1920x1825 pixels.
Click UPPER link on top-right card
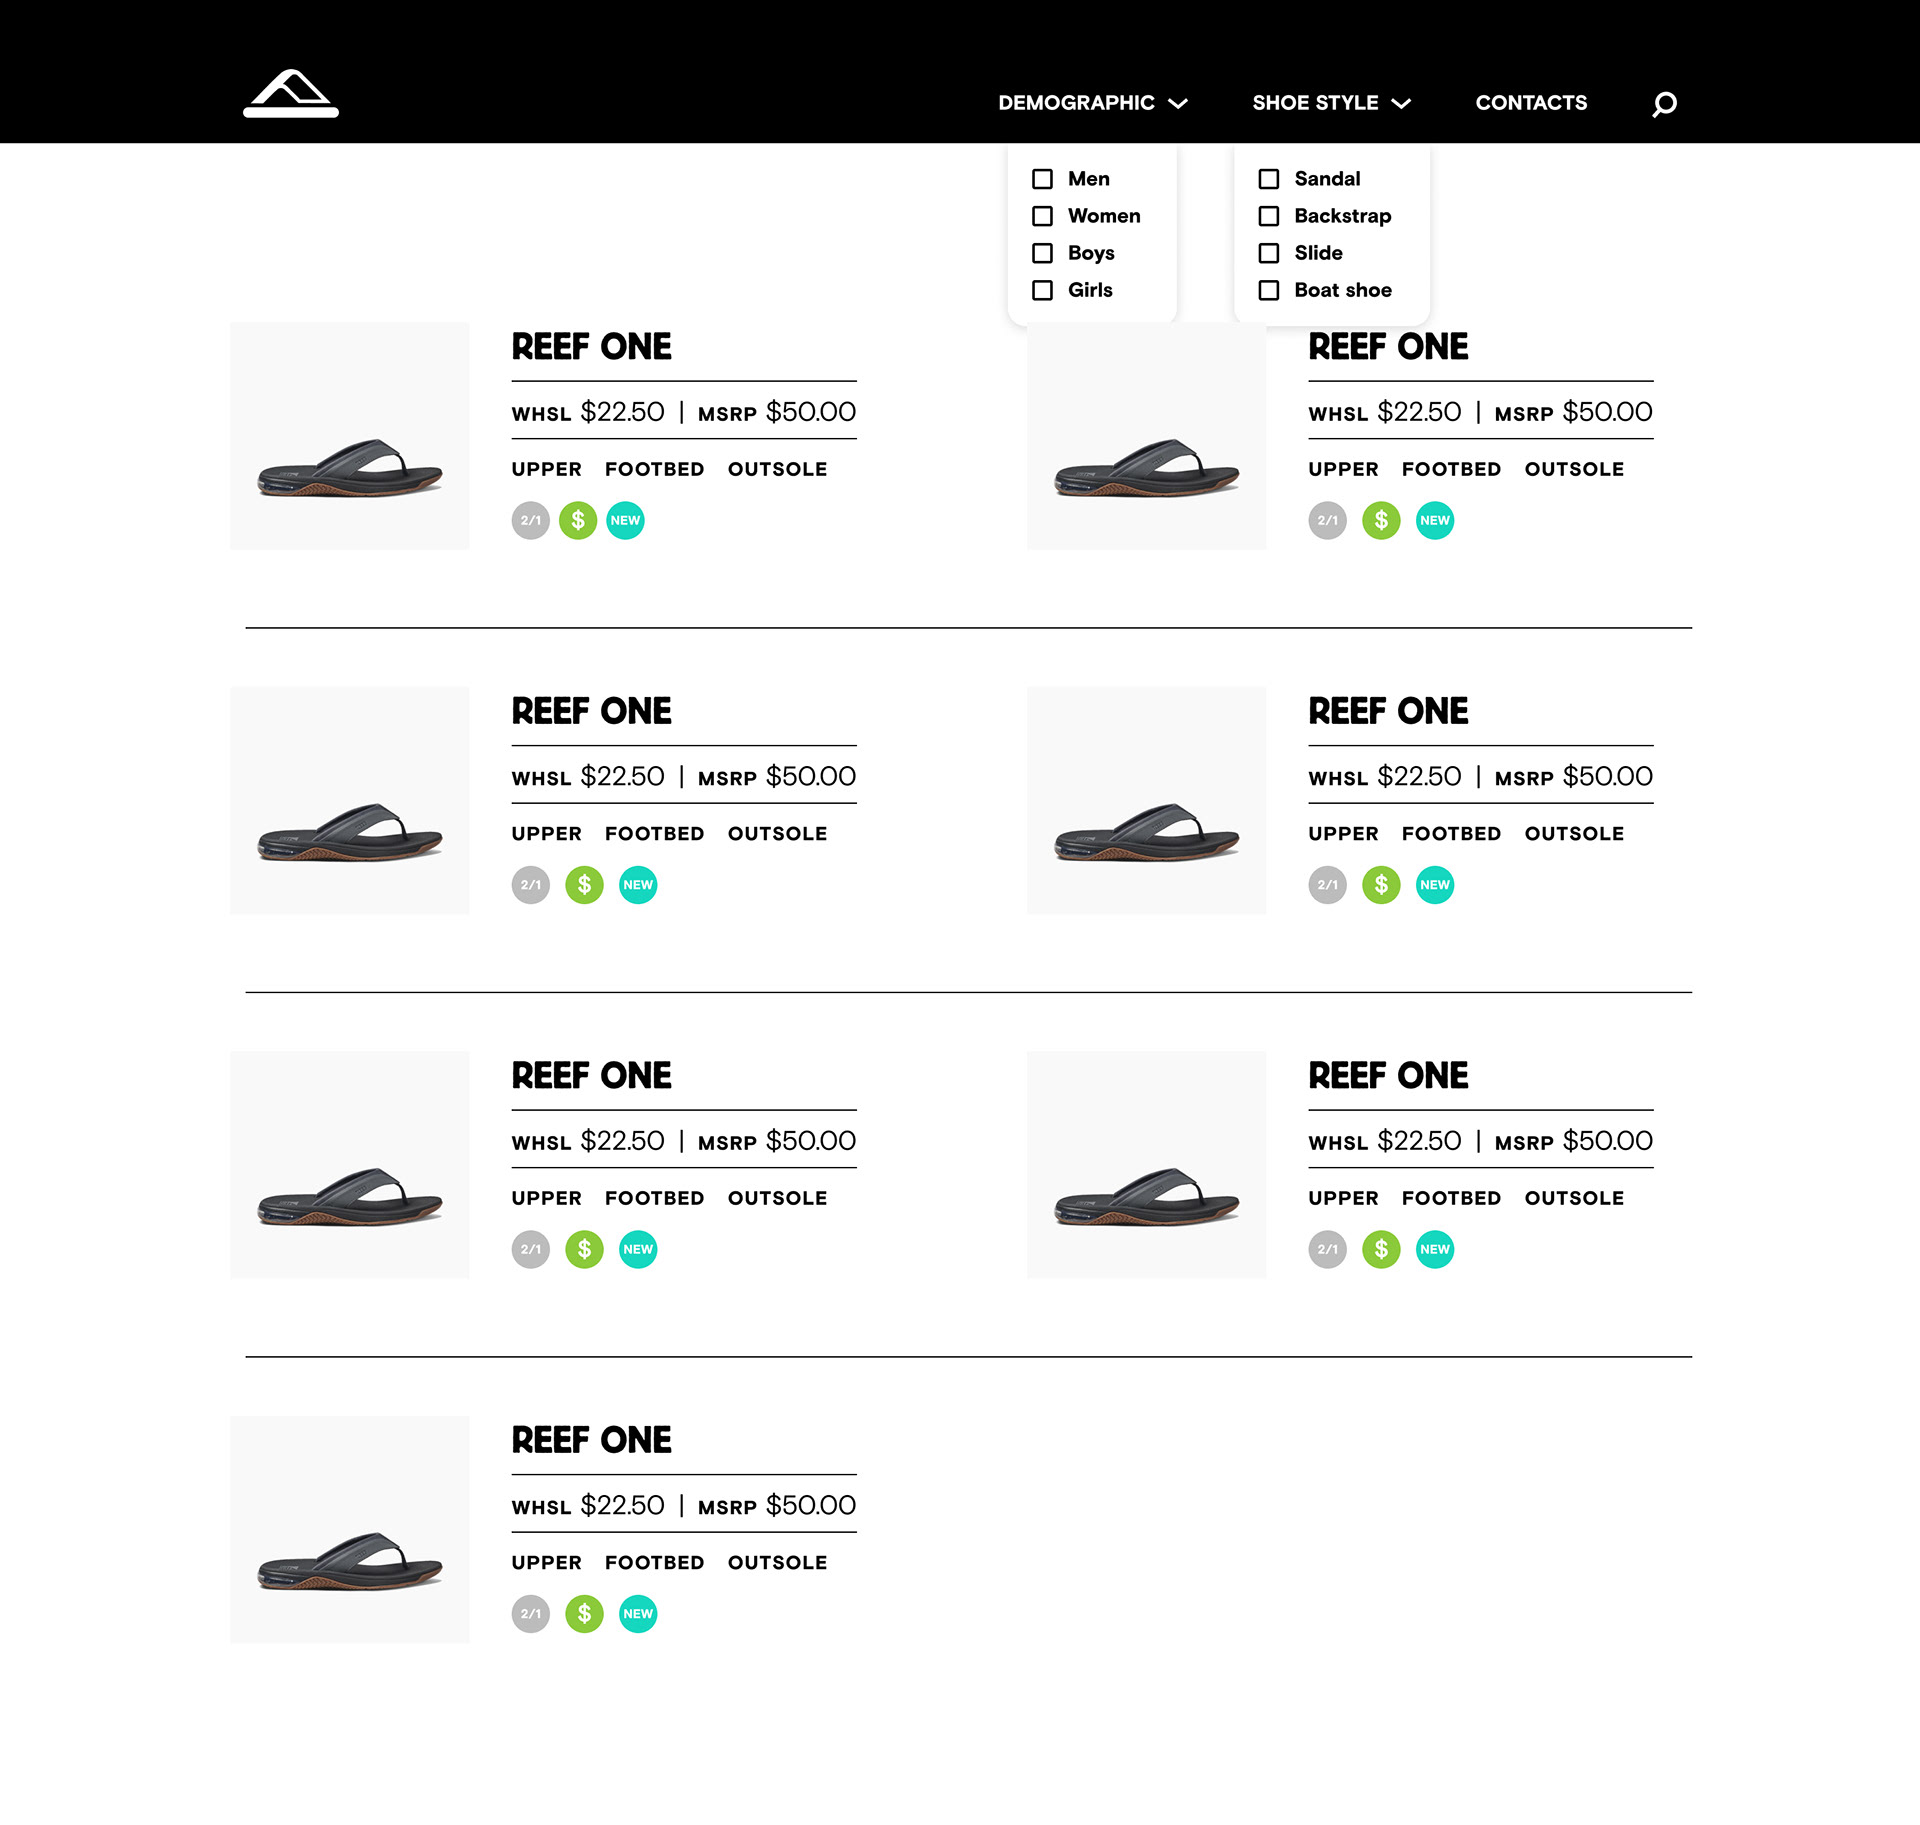point(1343,469)
